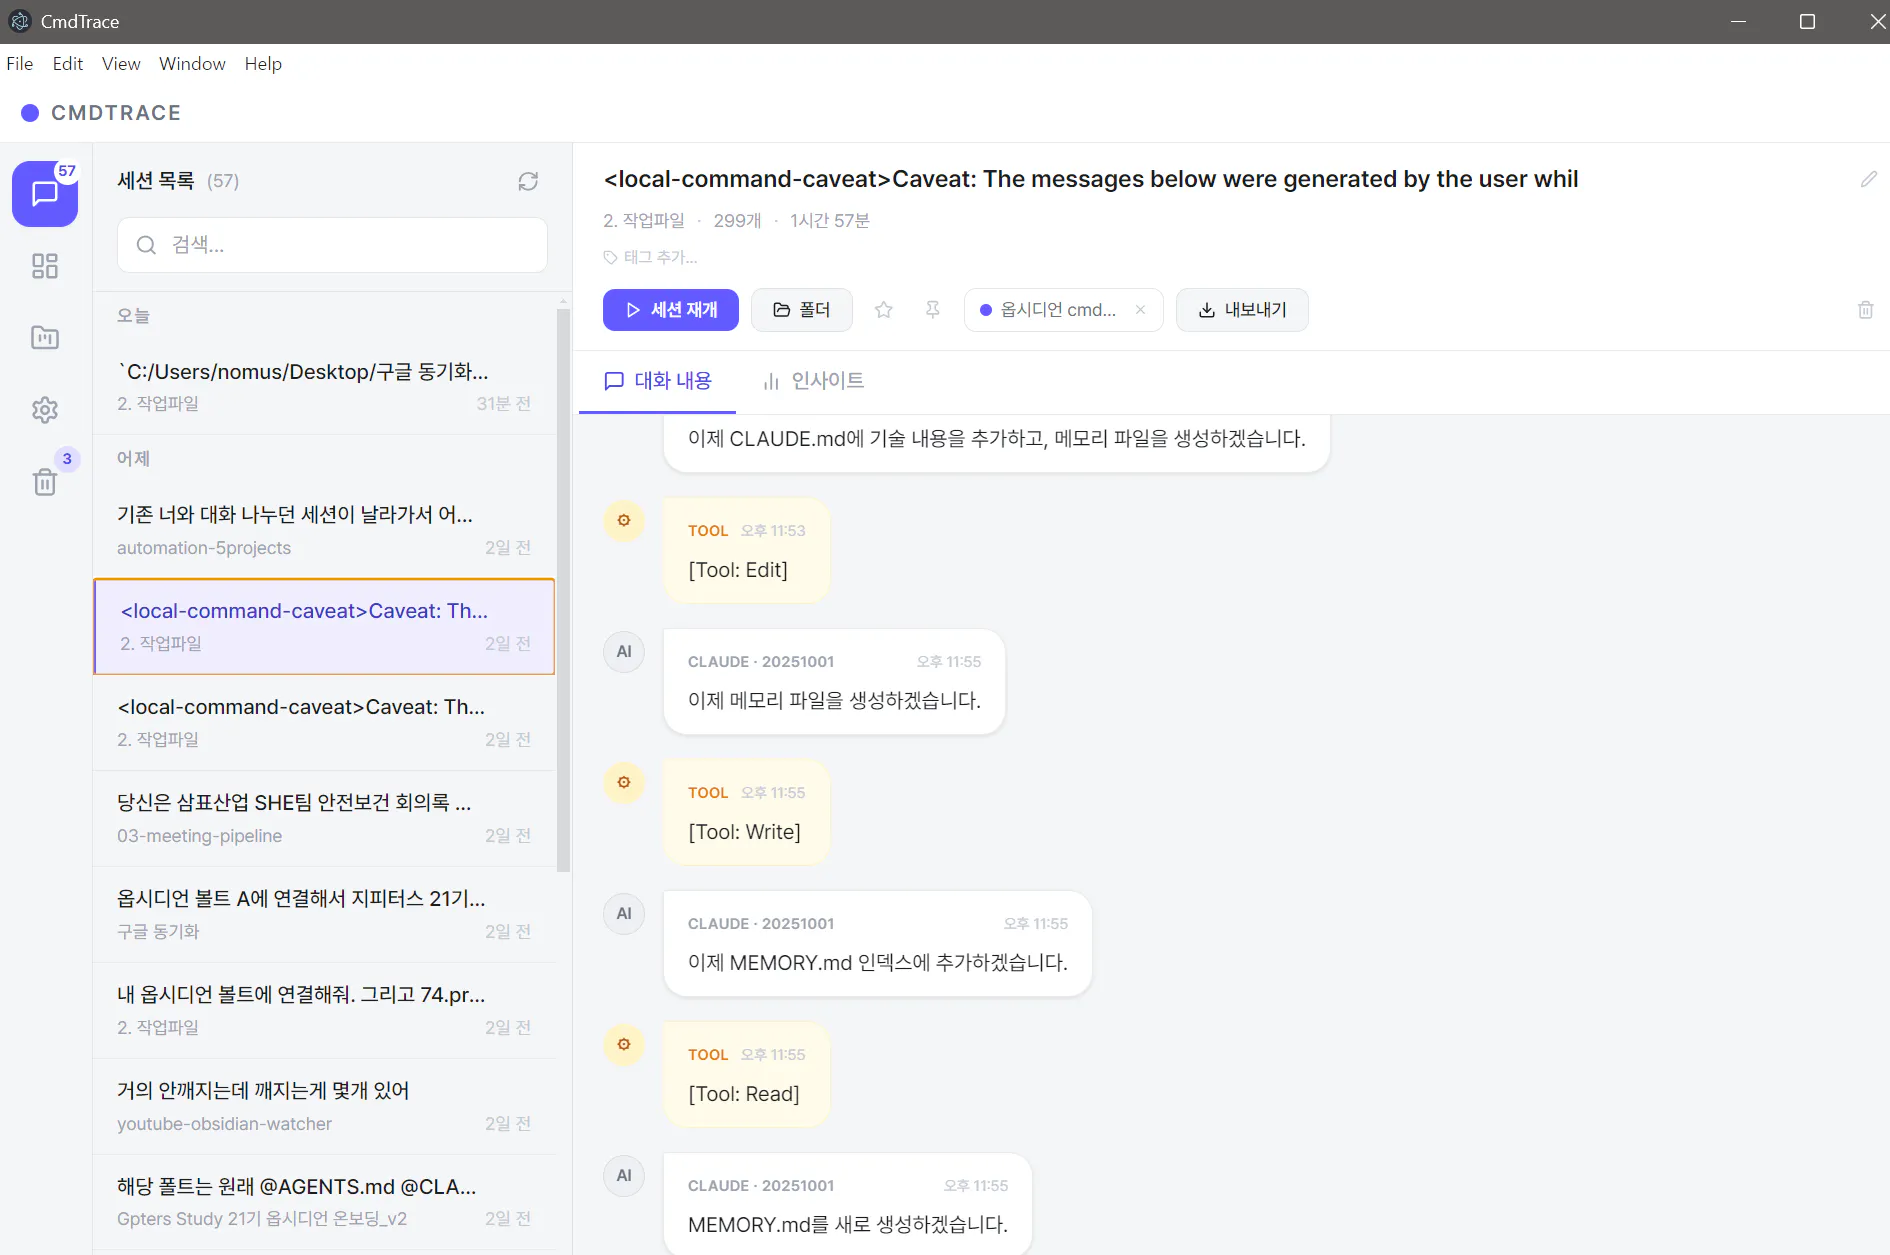
Task: Open the trash bin in sidebar
Action: click(45, 482)
